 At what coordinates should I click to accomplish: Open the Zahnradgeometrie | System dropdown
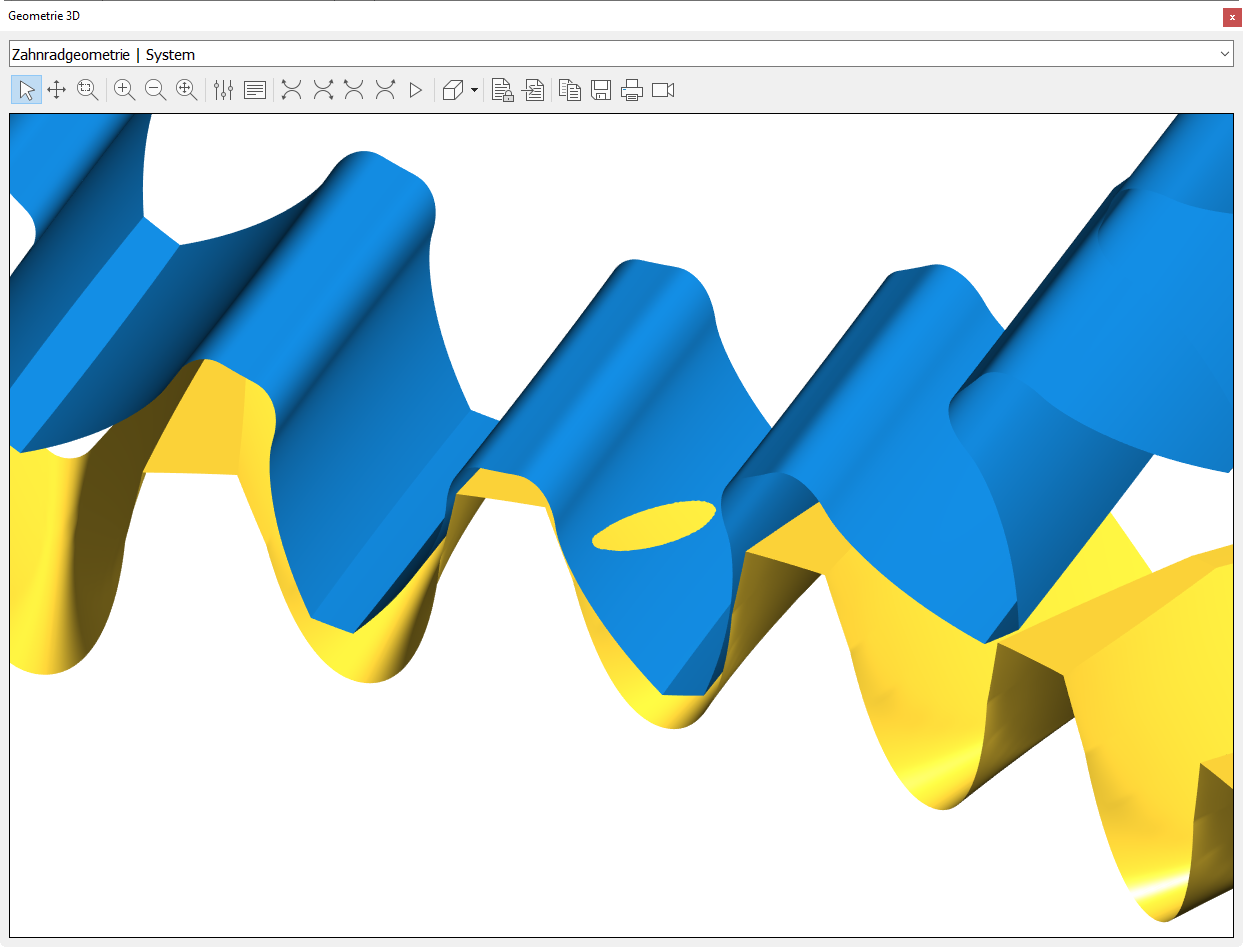tap(620, 54)
